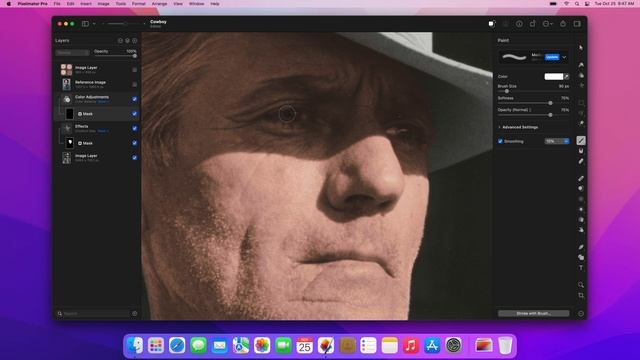640x360 pixels.
Task: Open the Tools menu
Action: click(x=121, y=4)
